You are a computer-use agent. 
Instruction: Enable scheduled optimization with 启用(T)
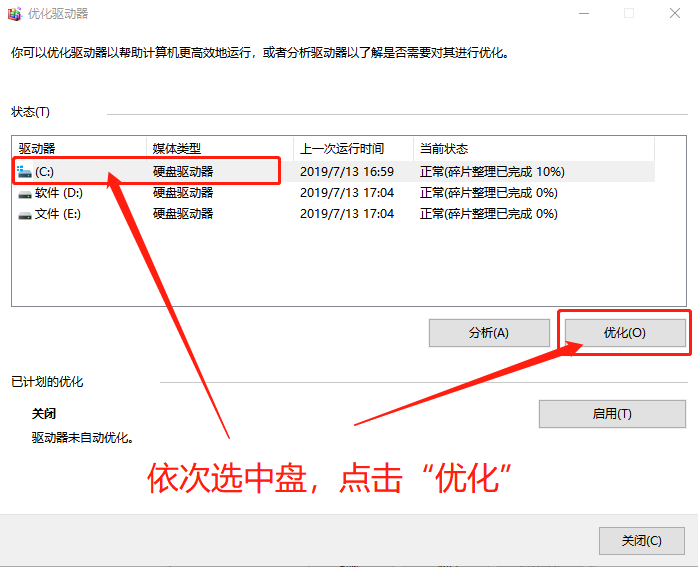click(x=611, y=414)
